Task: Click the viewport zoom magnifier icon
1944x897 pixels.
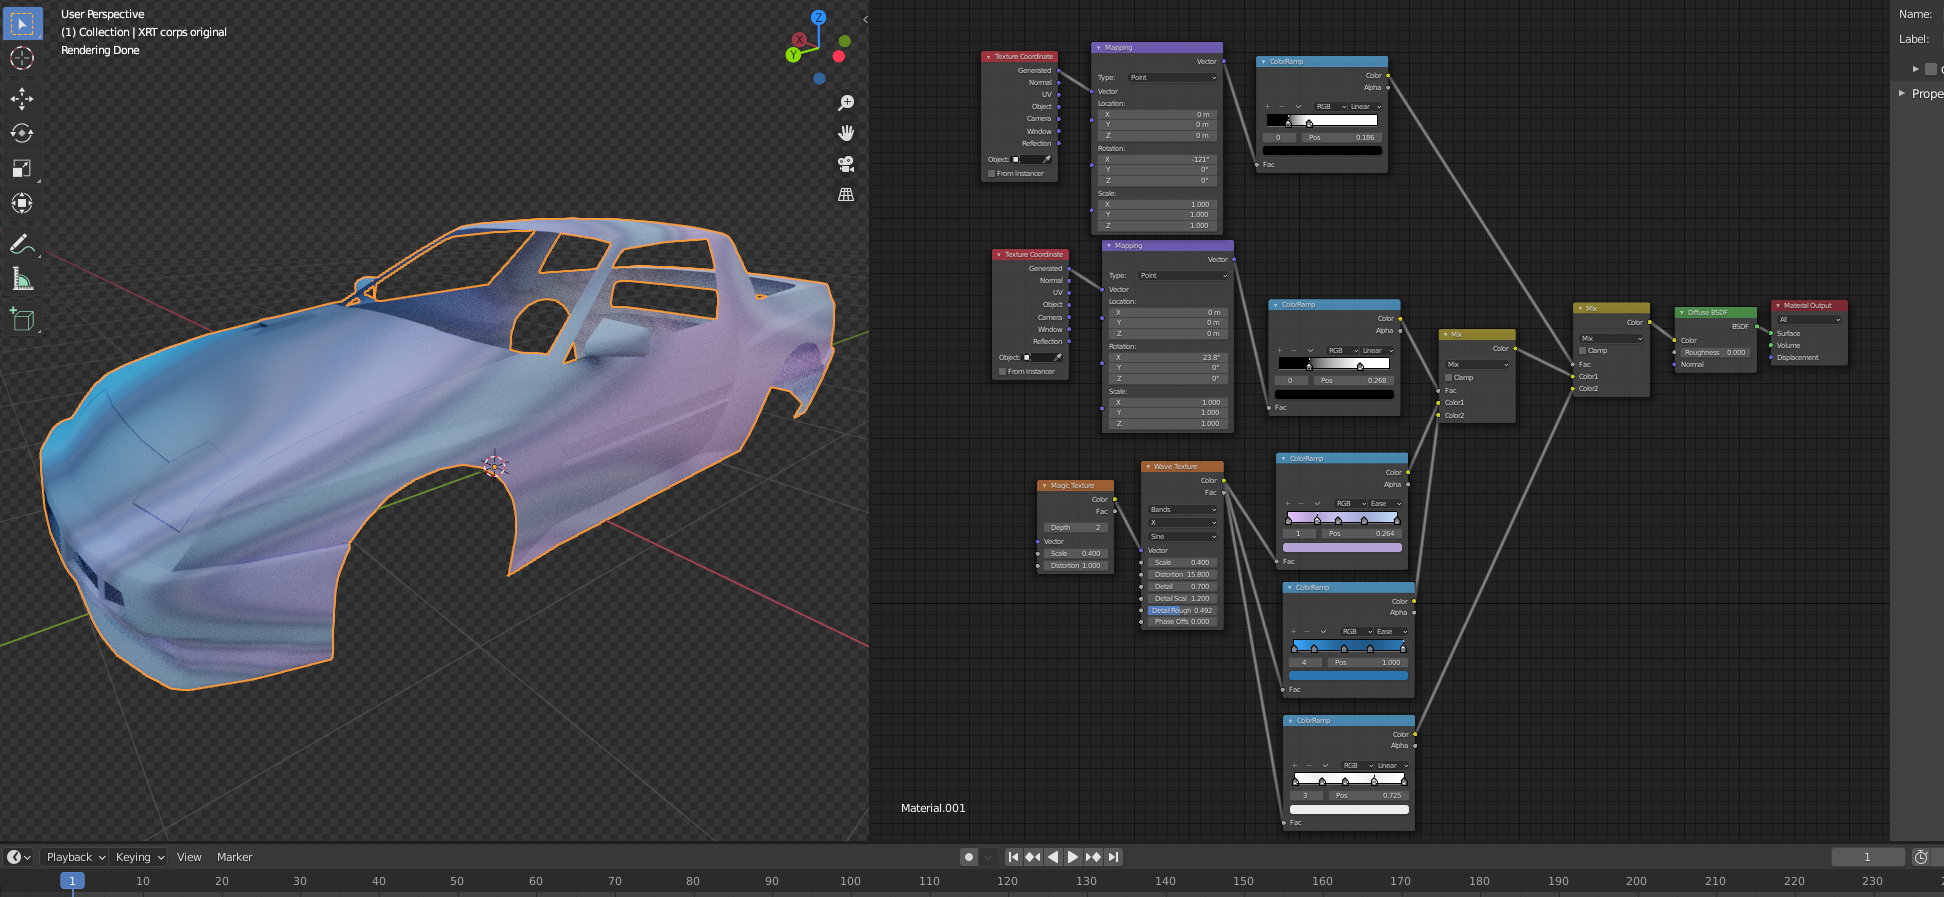Action: (x=846, y=103)
